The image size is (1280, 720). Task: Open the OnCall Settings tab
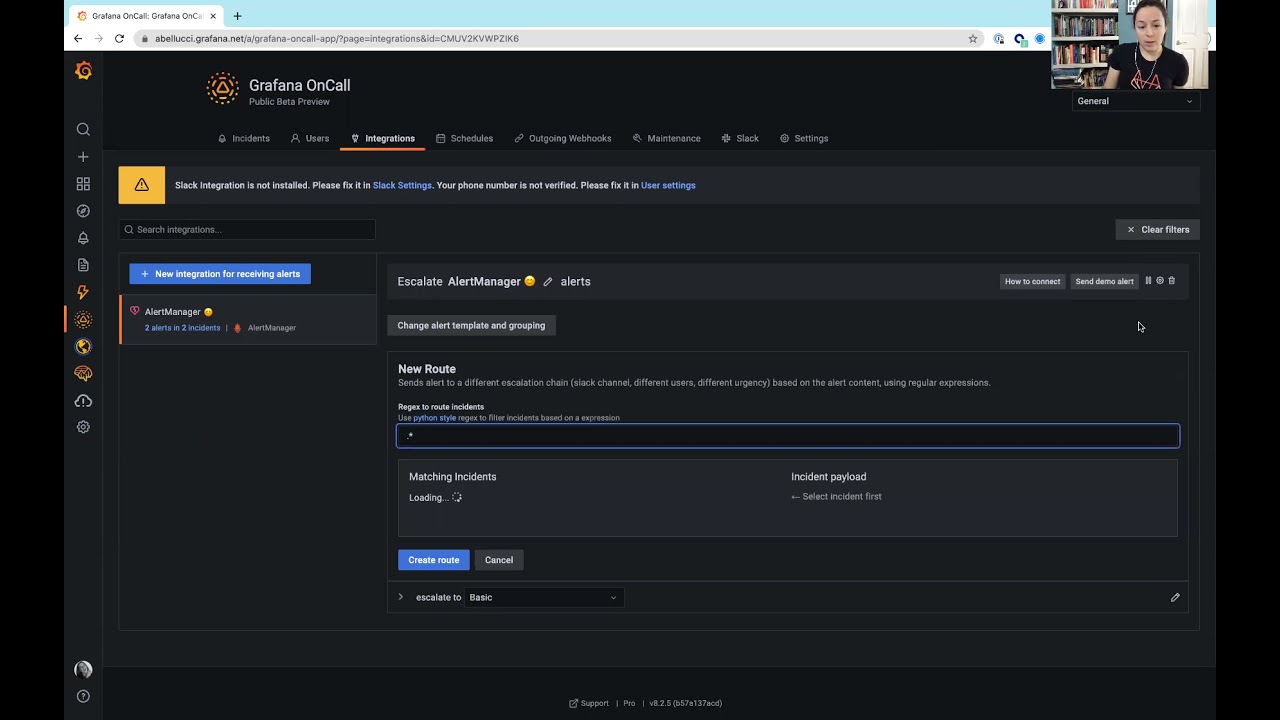pos(804,138)
